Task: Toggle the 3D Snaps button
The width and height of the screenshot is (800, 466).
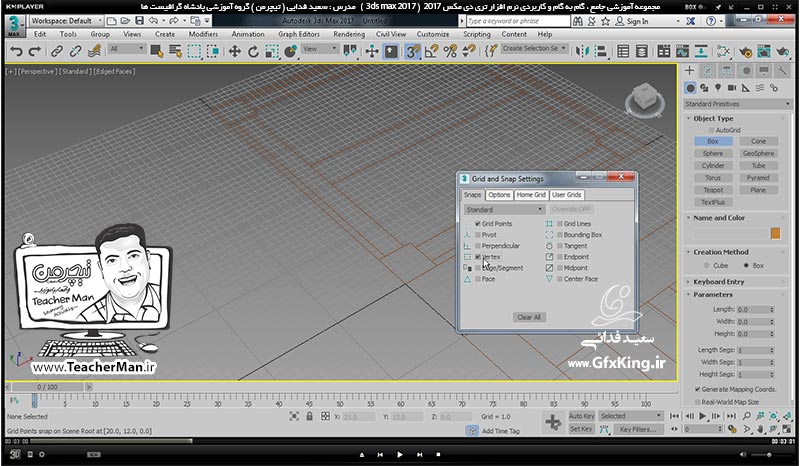Action: [412, 51]
